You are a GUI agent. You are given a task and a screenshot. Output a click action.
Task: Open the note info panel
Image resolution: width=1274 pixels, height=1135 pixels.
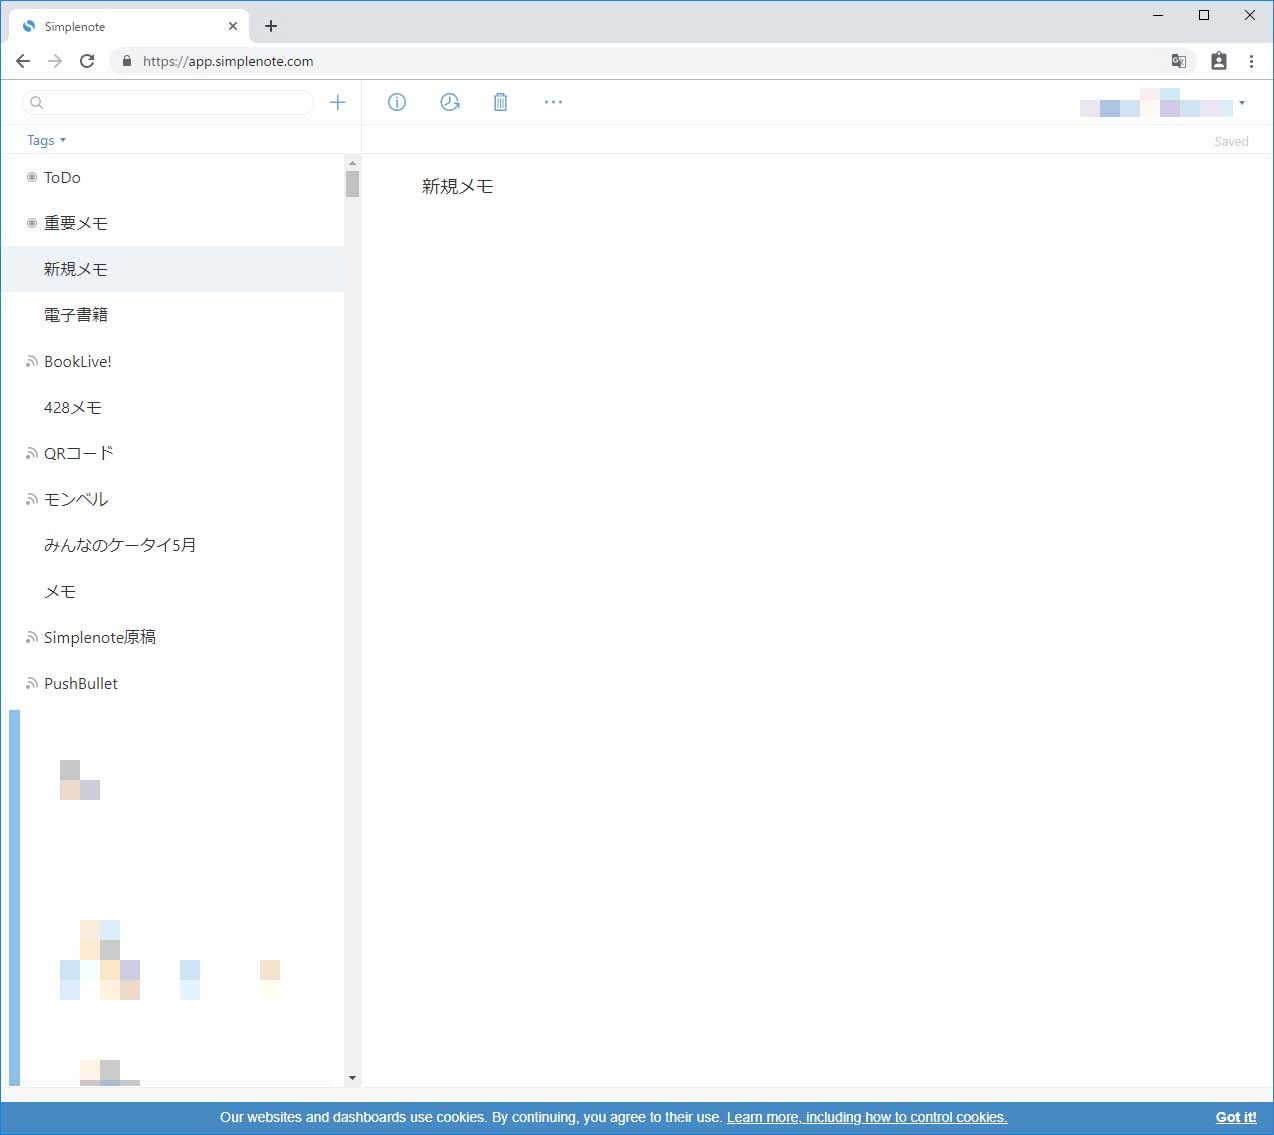click(397, 101)
